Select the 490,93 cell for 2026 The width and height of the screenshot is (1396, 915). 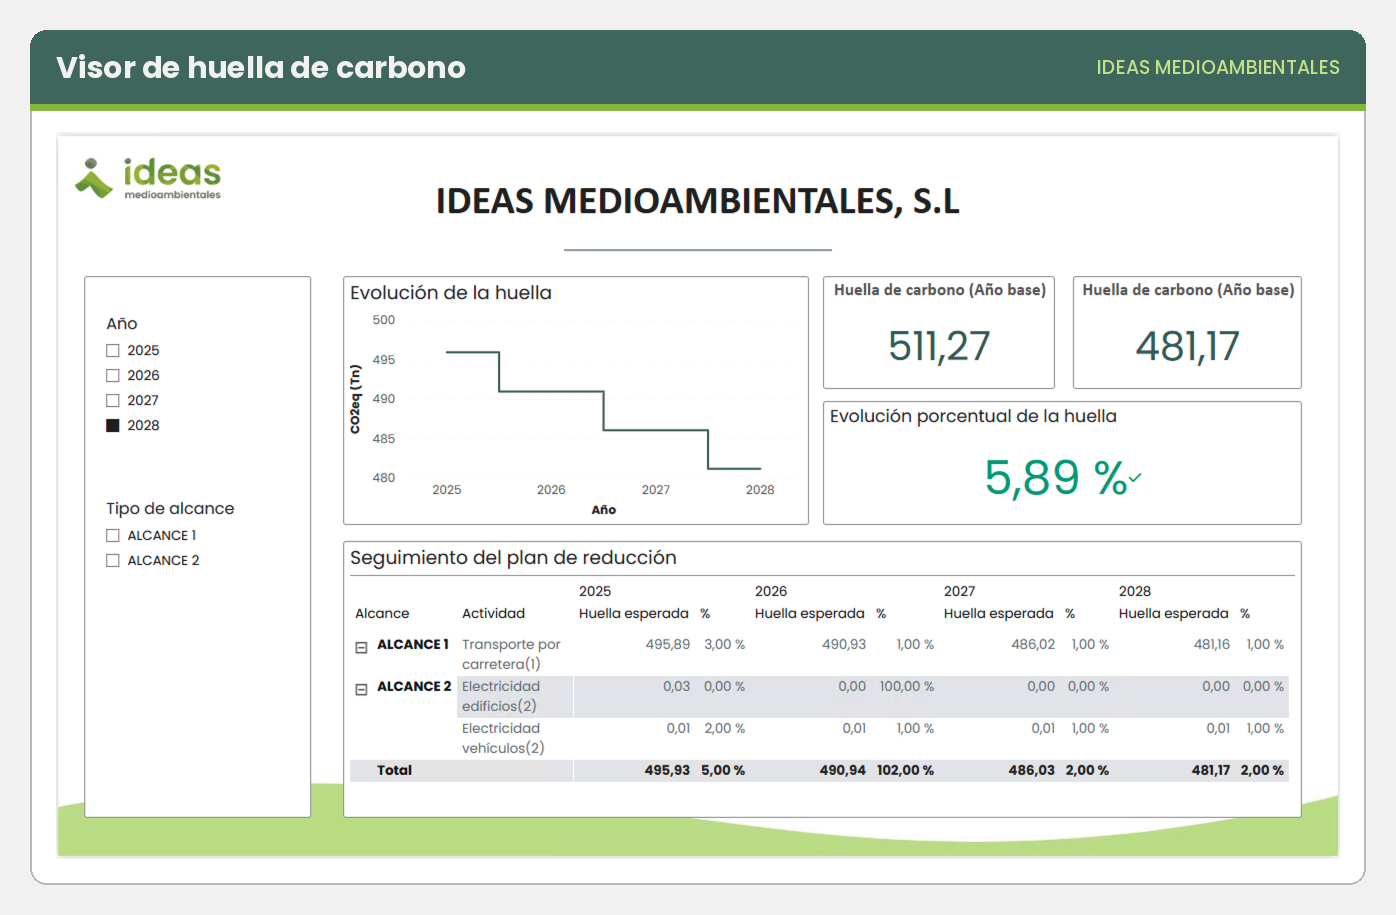coord(844,644)
